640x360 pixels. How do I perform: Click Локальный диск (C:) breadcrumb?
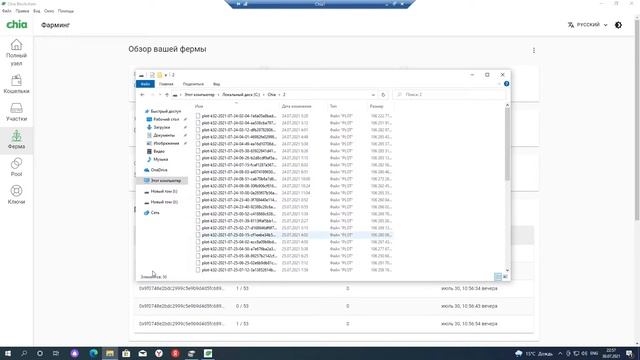241,95
